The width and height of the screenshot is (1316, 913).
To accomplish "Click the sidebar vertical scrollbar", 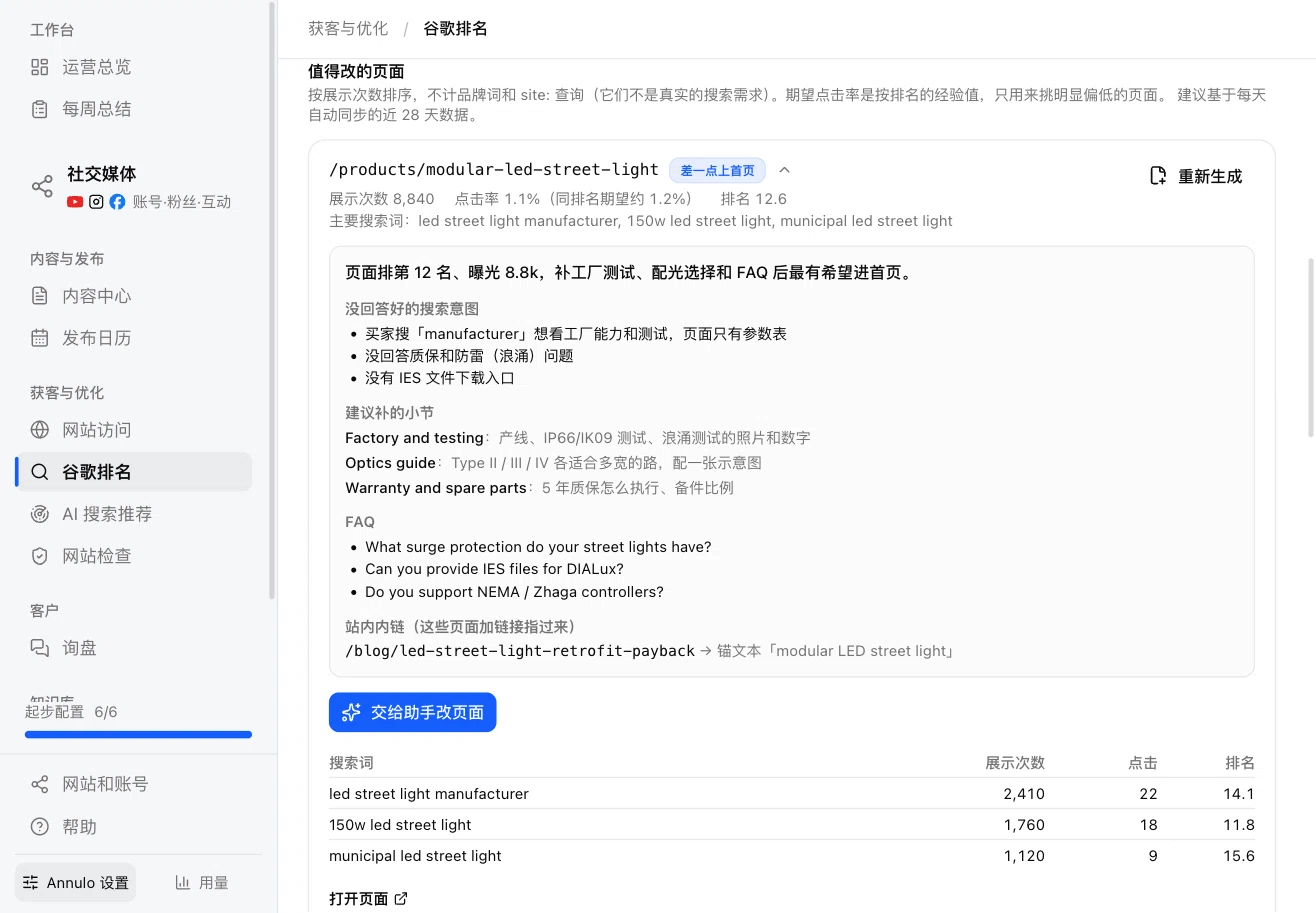I will point(271,300).
